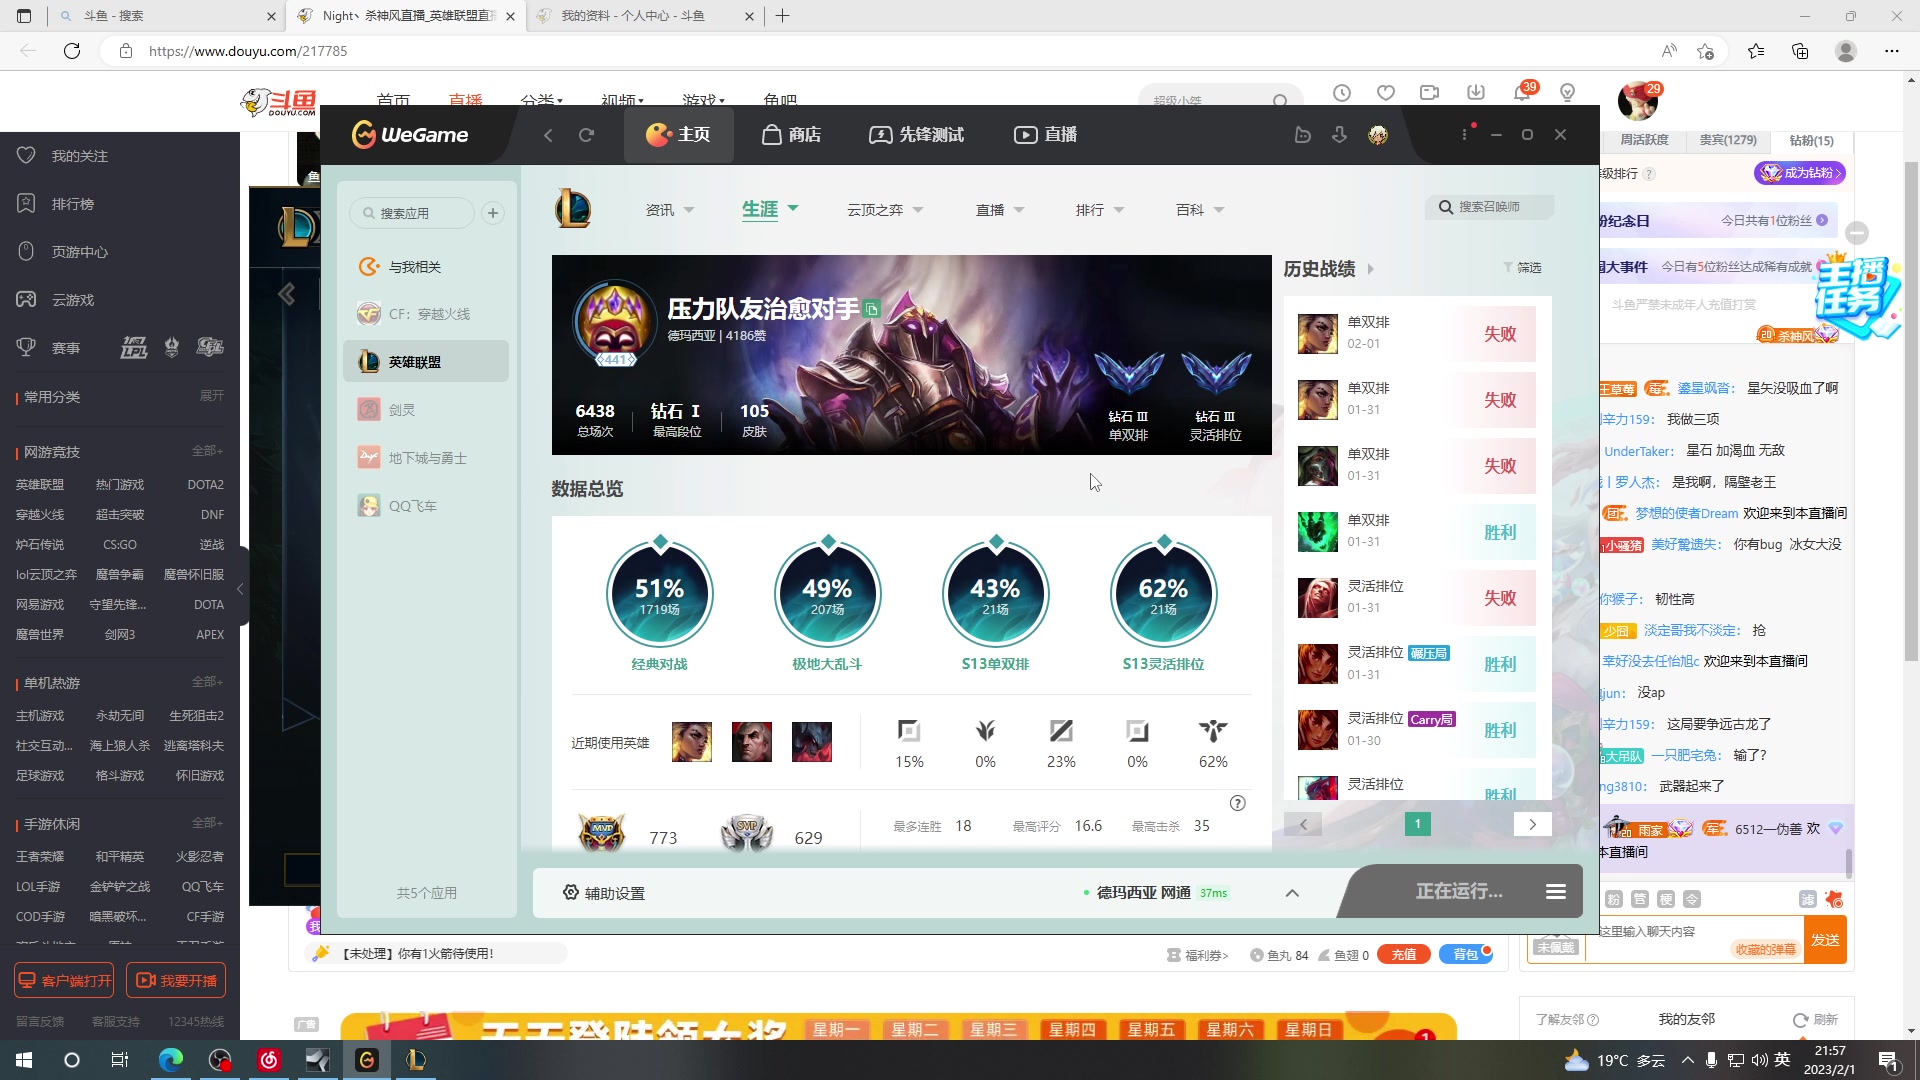This screenshot has width=1920, height=1080.
Task: Click copy icon beside summoner name
Action: click(872, 309)
